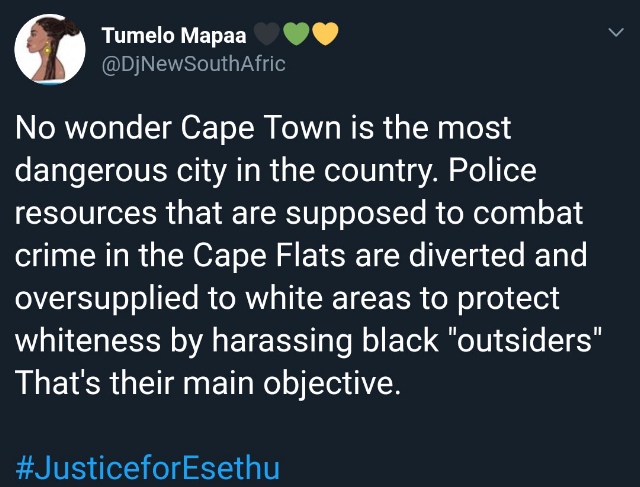Open the @DjNewSouthAfric handle
This screenshot has width=640, height=487.
point(193,64)
